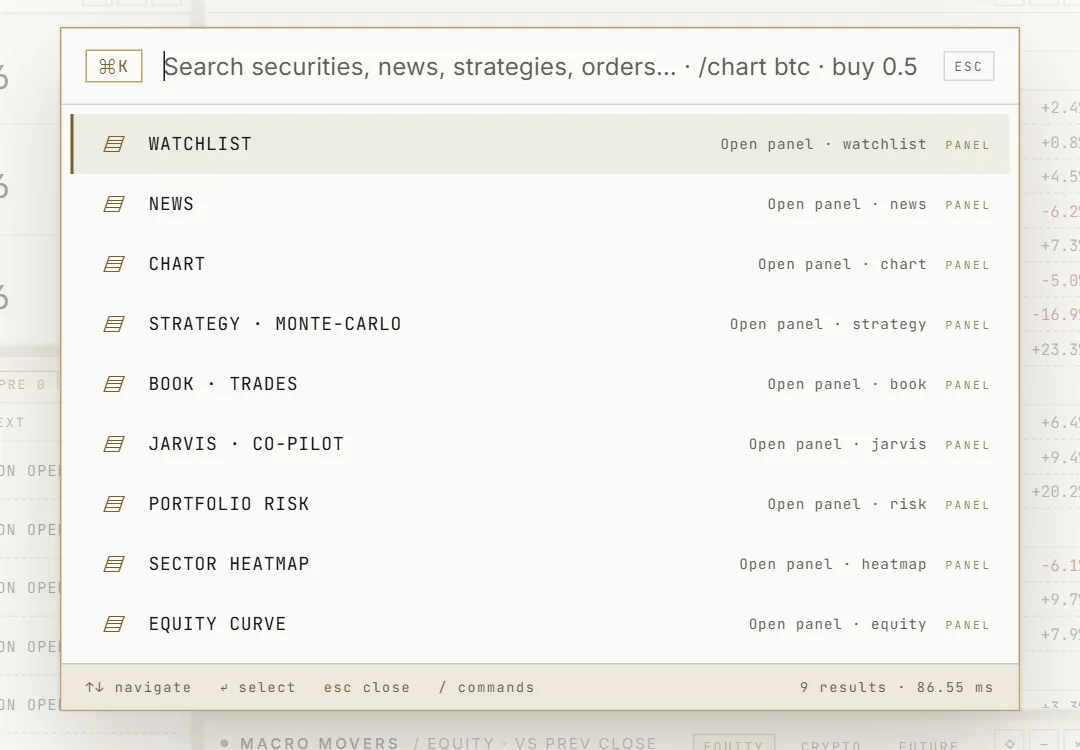Click the PANEL tag on the EQUITY CURVE row
Screen dimensions: 1080x750
[x=967, y=625]
